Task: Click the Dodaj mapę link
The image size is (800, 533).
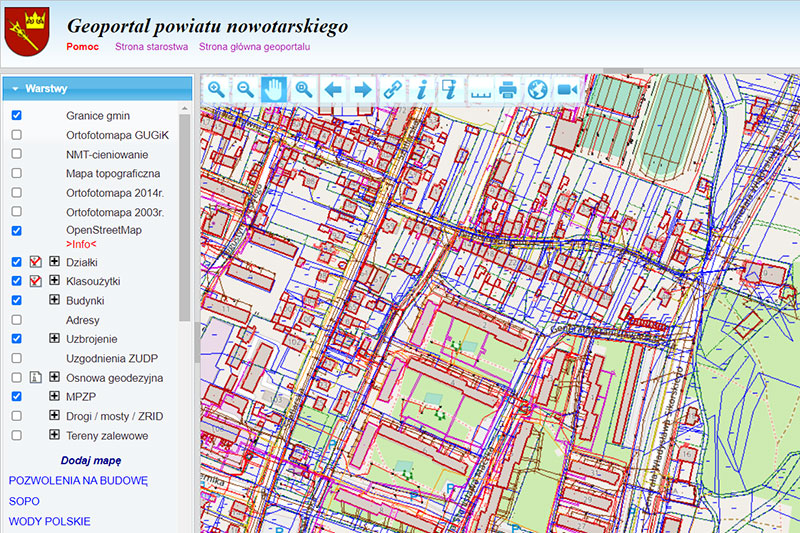Action: tap(91, 461)
